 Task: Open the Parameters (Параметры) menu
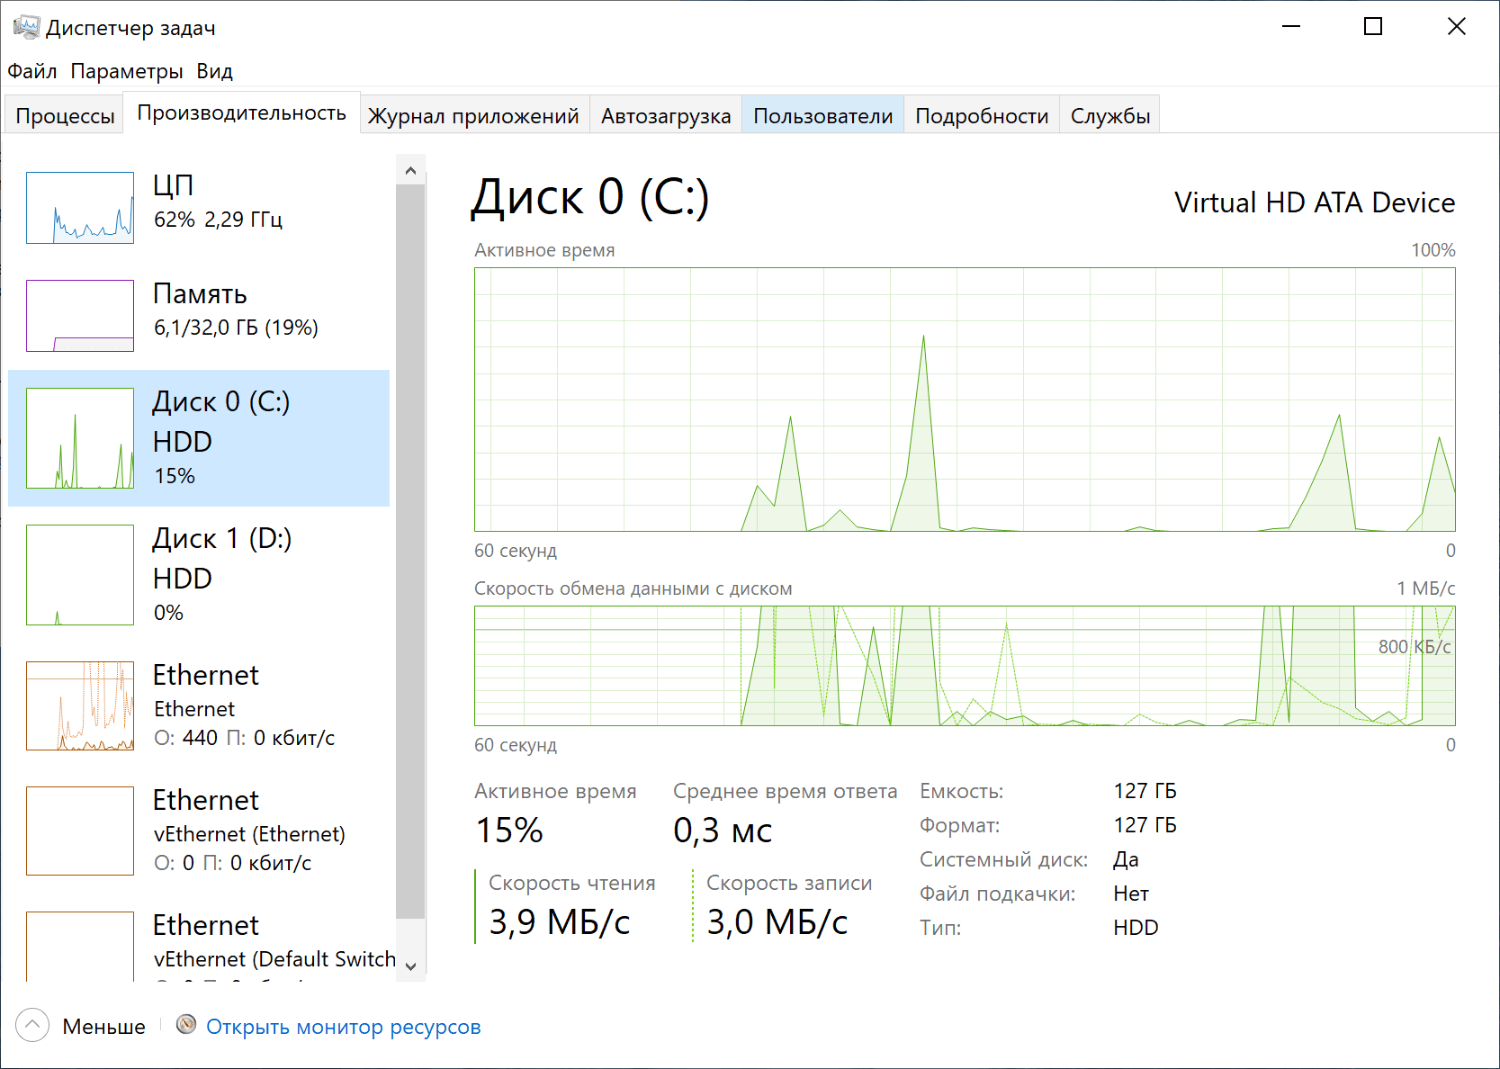pyautogui.click(x=127, y=71)
